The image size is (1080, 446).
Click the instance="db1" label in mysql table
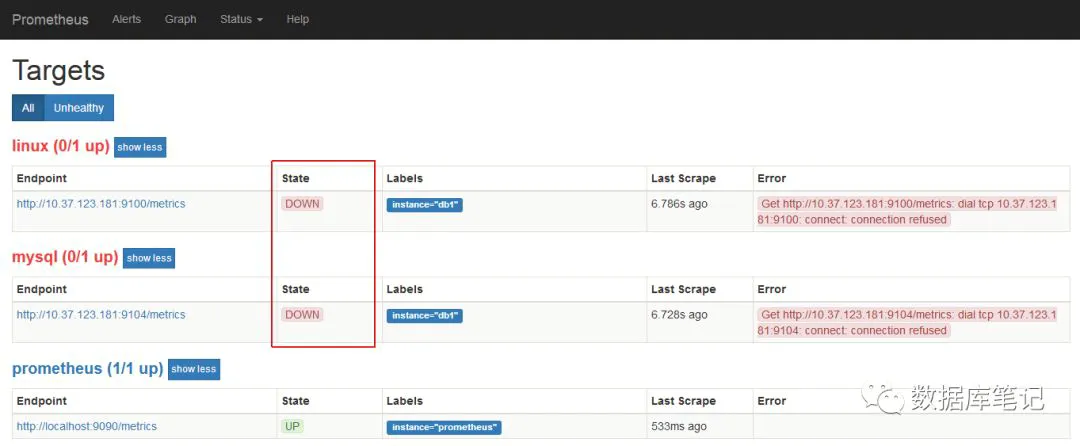(x=424, y=315)
